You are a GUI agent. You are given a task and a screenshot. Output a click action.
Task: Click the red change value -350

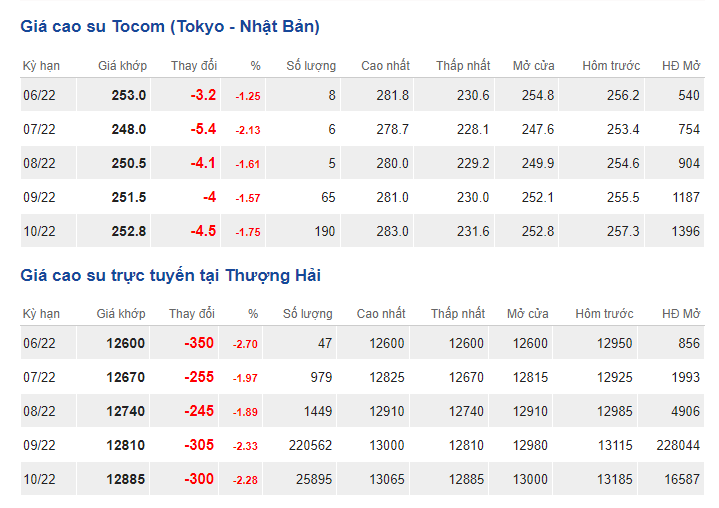tap(199, 344)
